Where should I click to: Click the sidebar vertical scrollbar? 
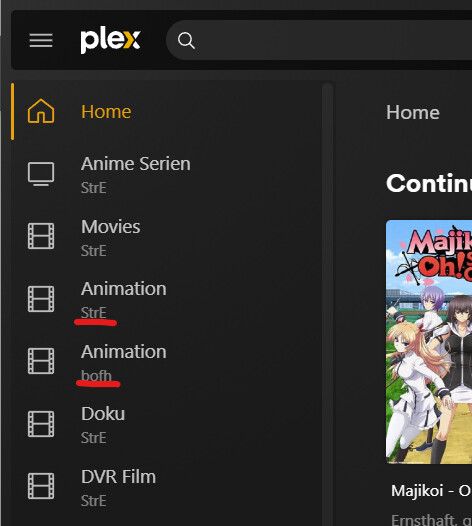tap(327, 304)
